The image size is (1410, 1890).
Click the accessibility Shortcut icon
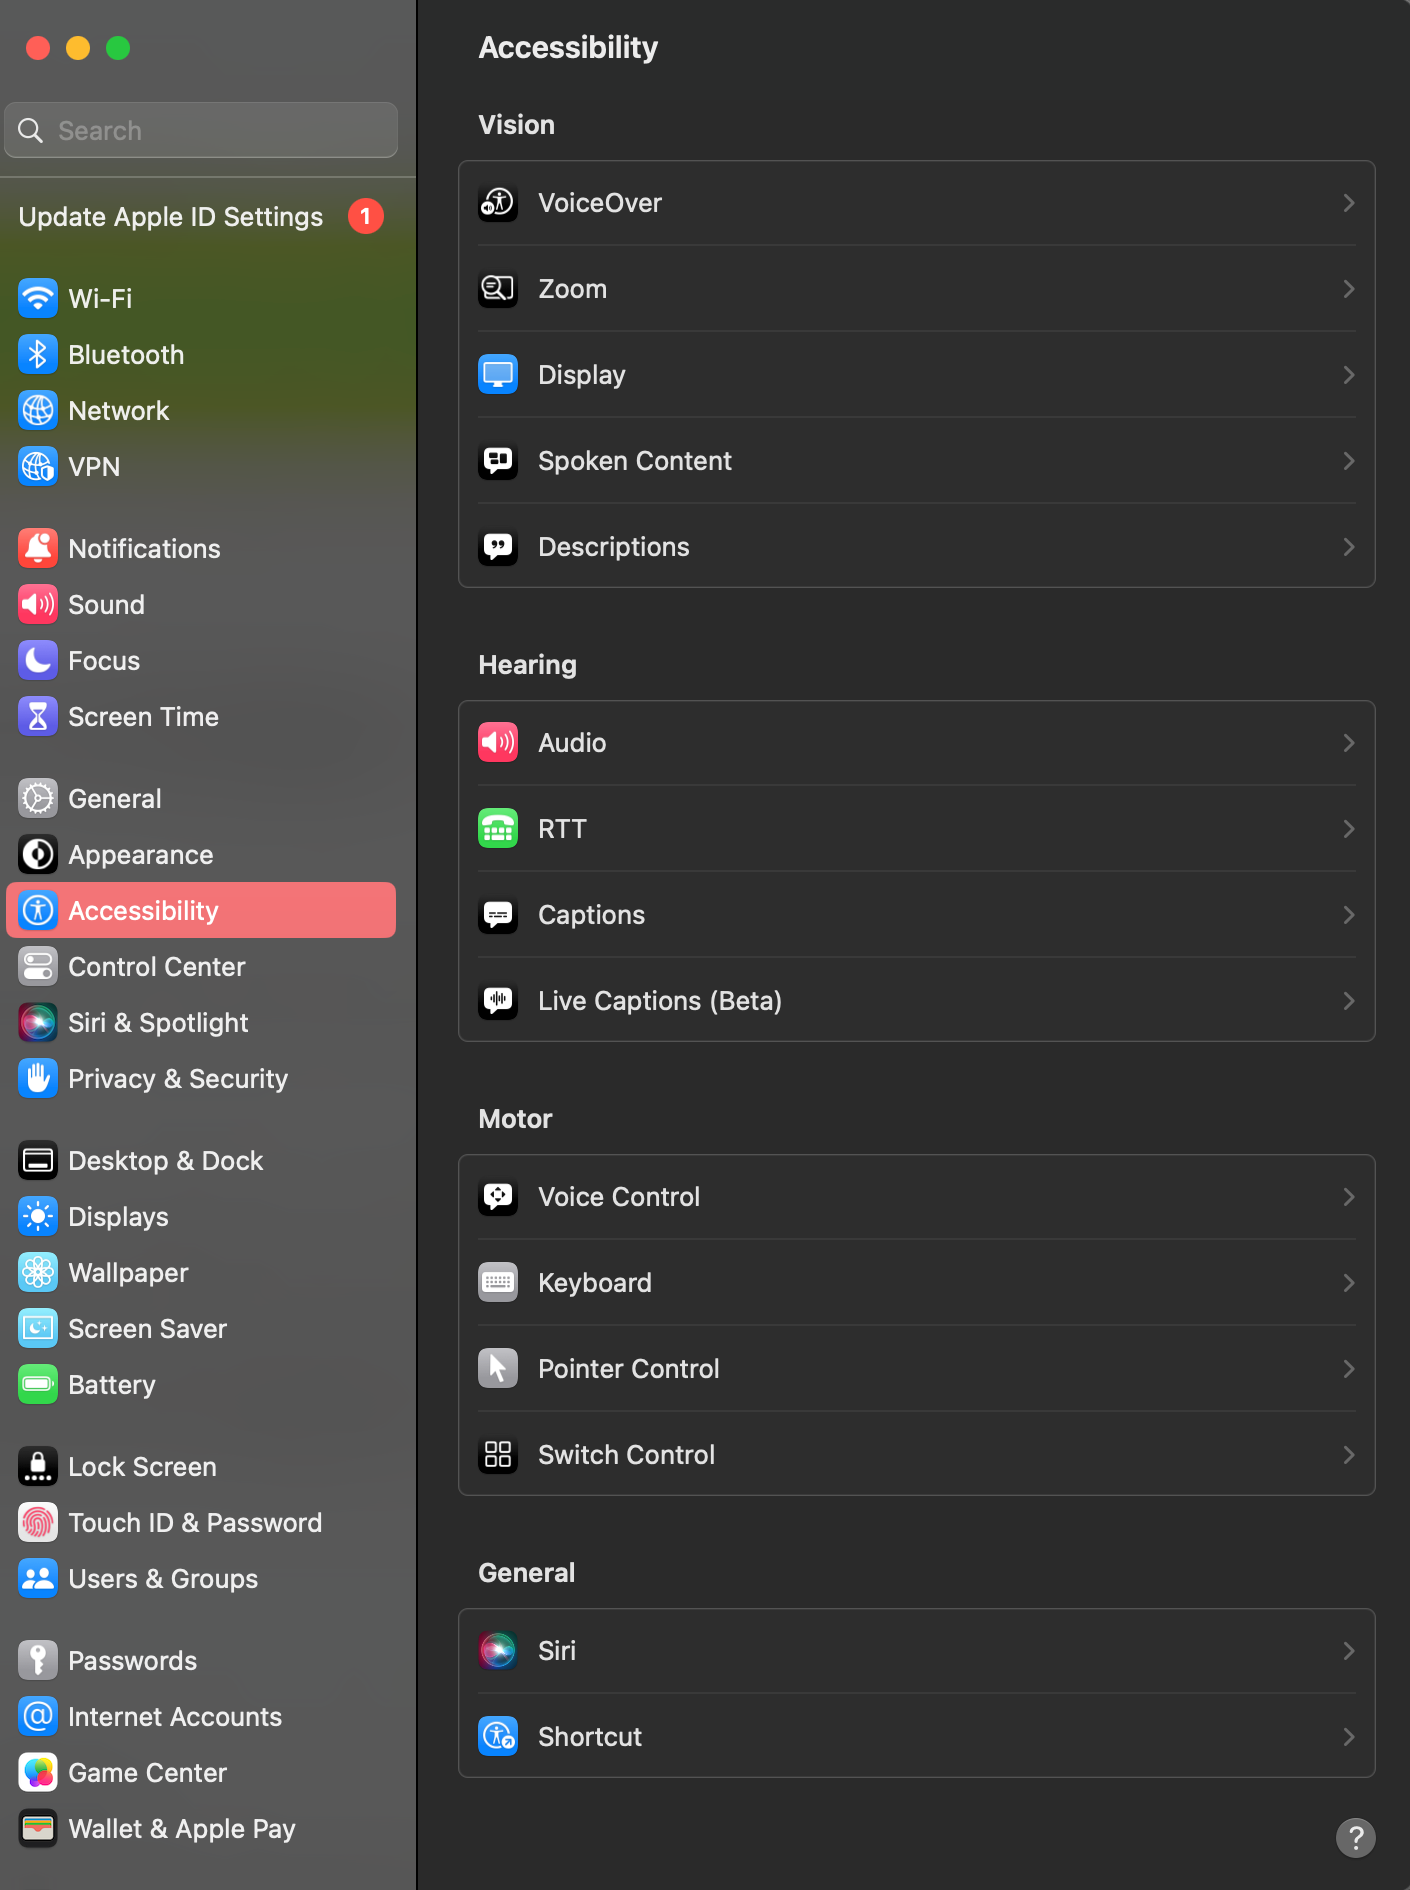[498, 1737]
